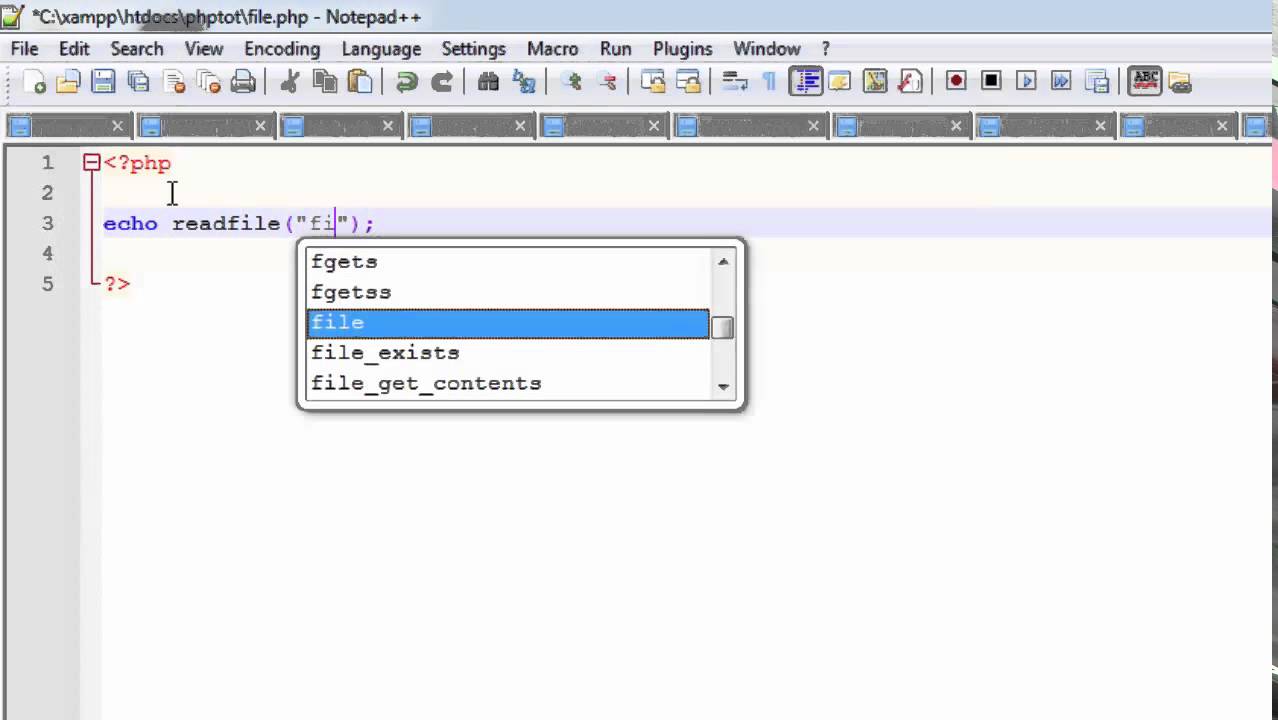The height and width of the screenshot is (720, 1278).
Task: Click the autocomplete list scroll up arrow
Action: coord(723,261)
